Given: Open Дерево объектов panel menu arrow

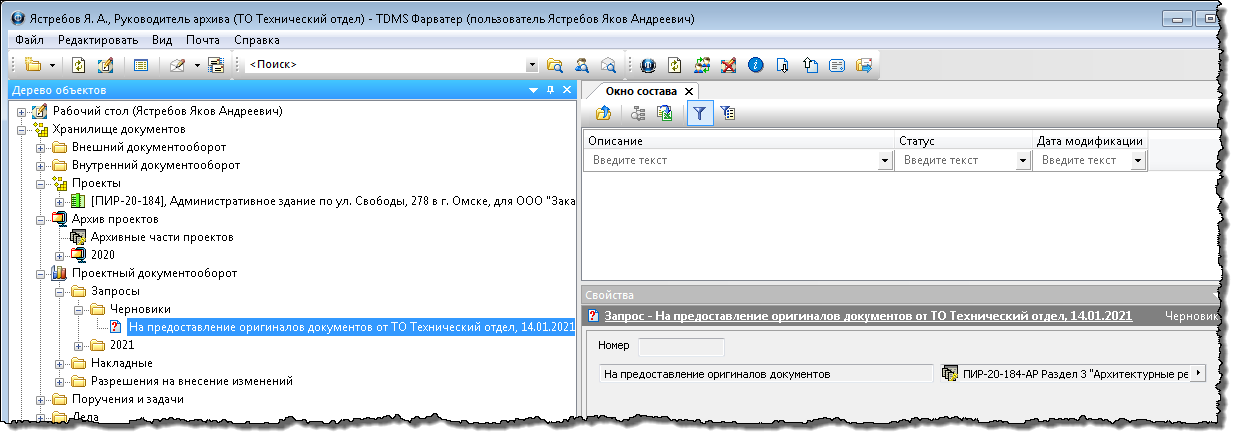Looking at the screenshot, I should (534, 90).
